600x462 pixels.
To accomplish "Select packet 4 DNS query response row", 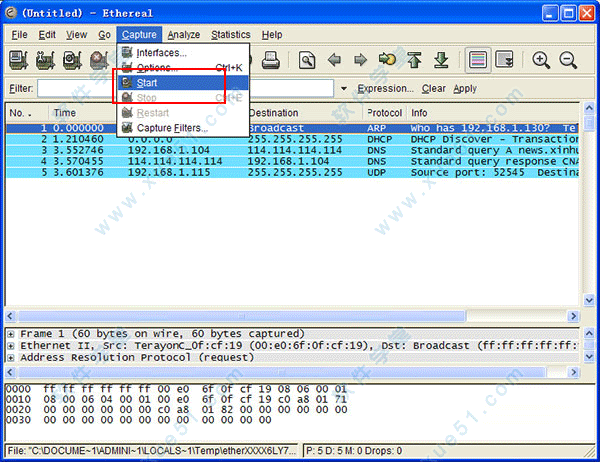I will pos(292,161).
